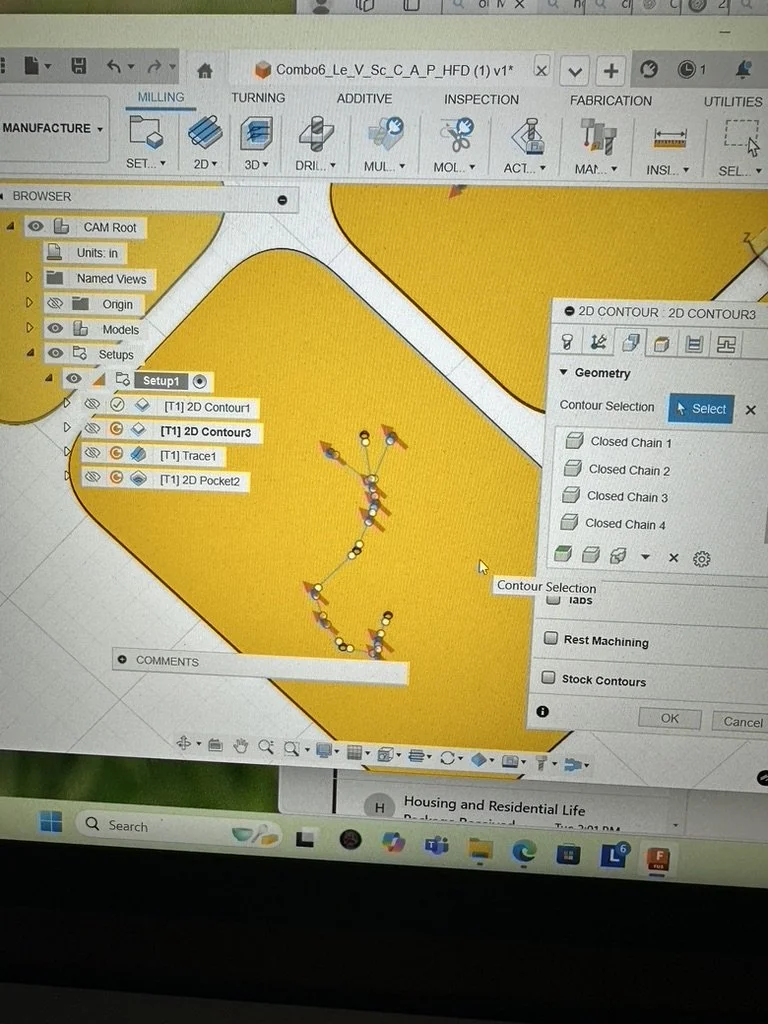
Task: Expand the Named Views node
Action: coord(29,277)
